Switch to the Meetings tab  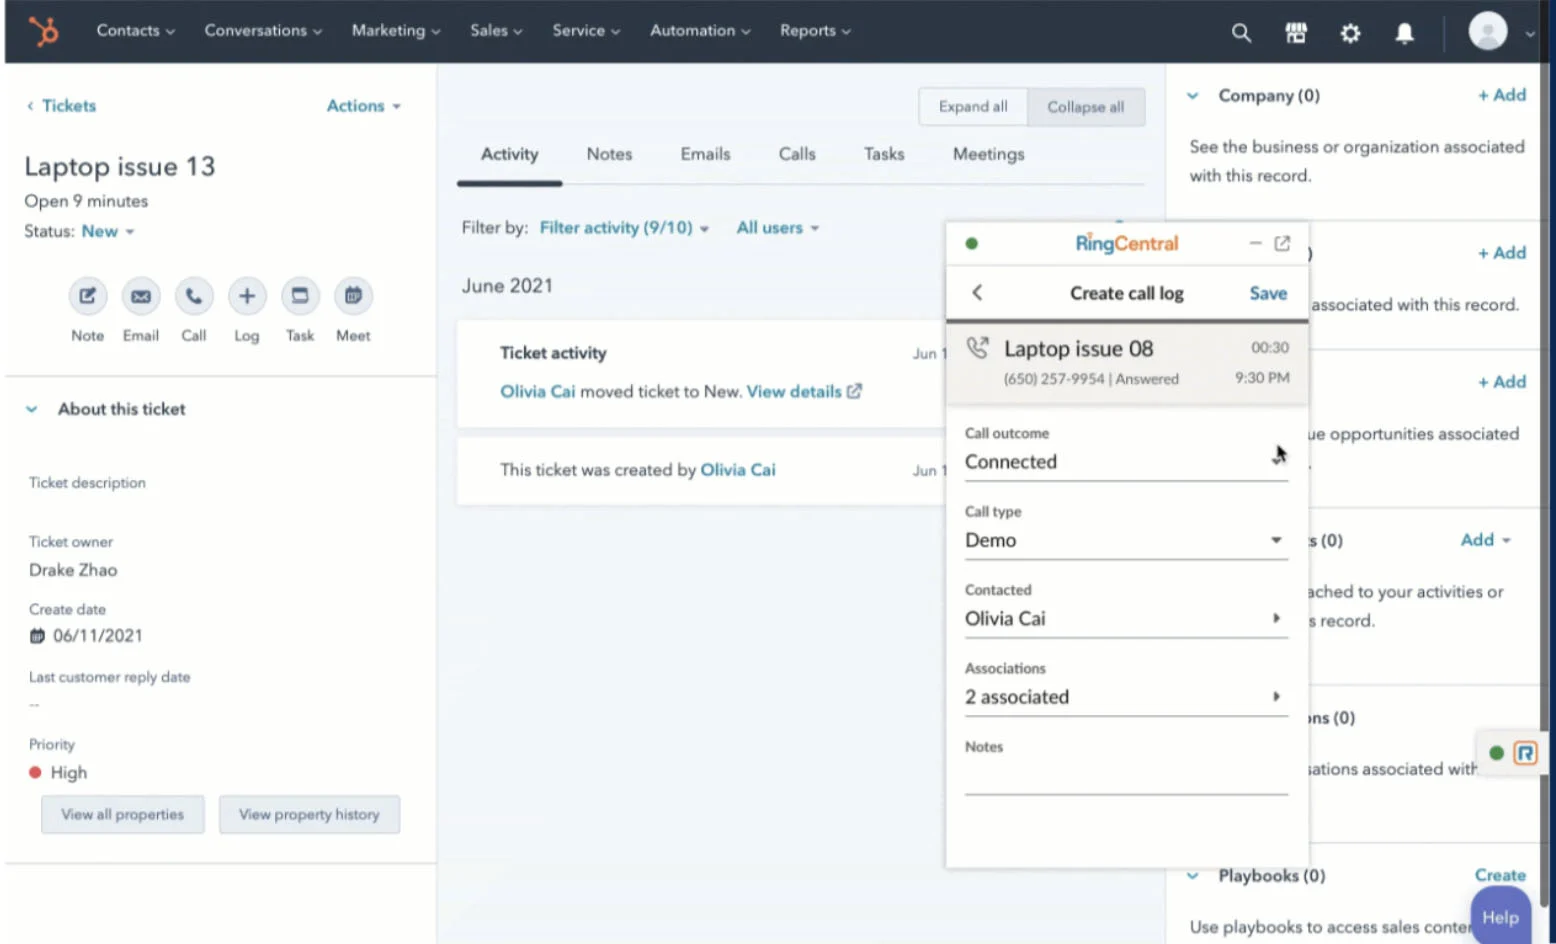point(988,154)
